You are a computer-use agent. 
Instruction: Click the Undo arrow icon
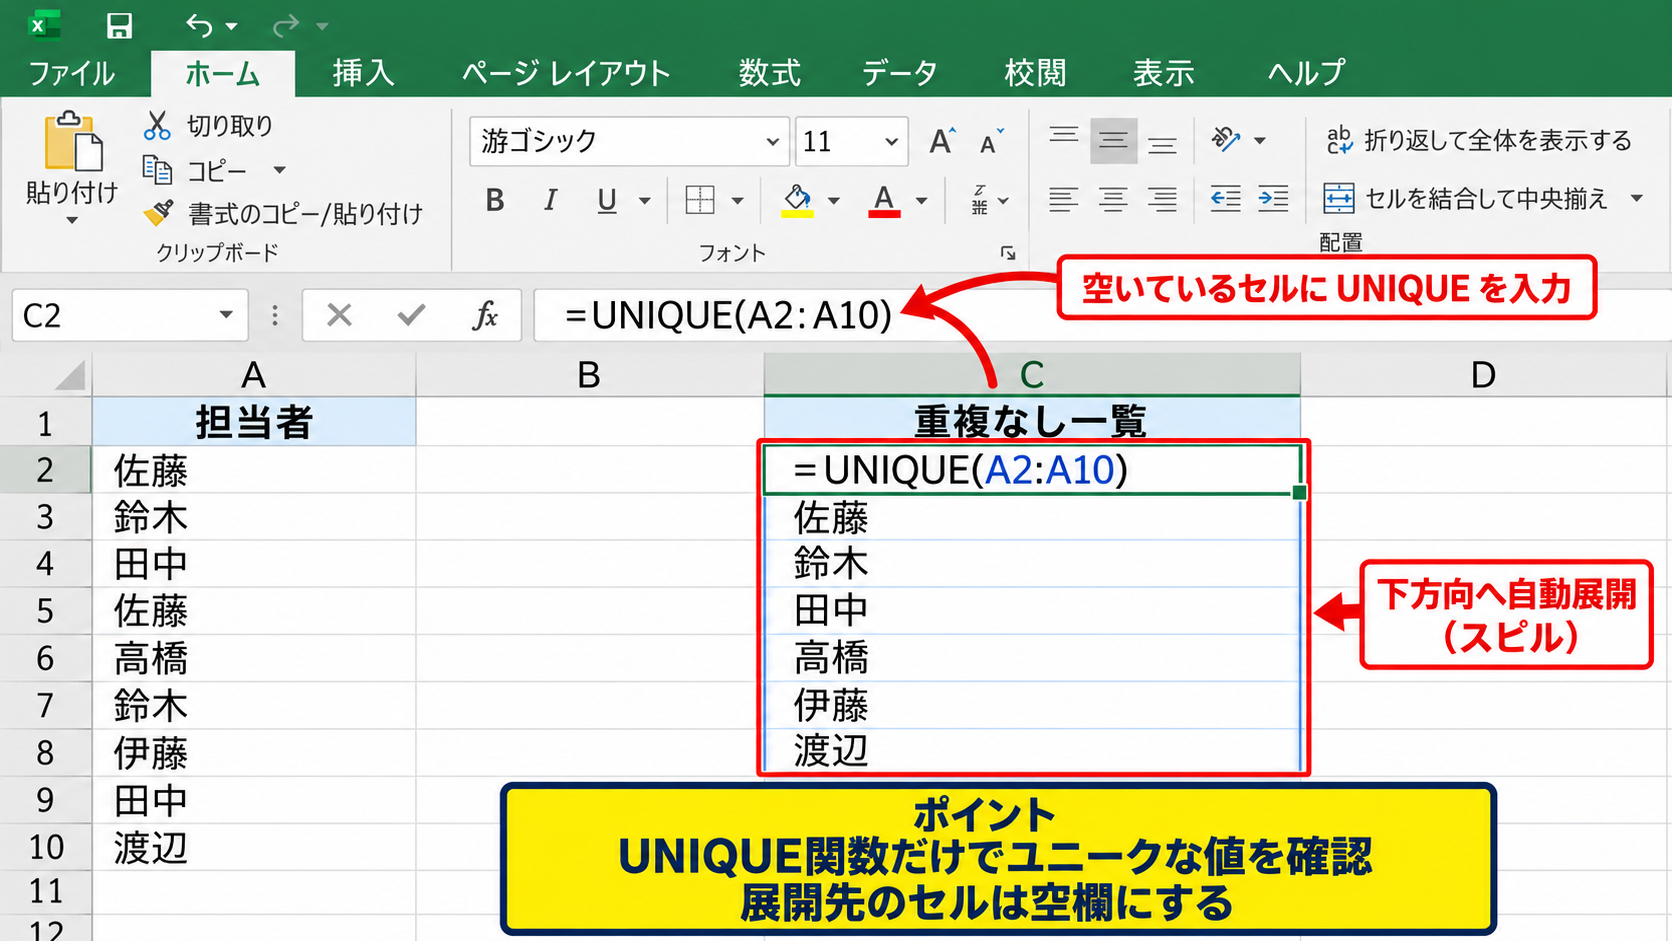click(x=199, y=25)
